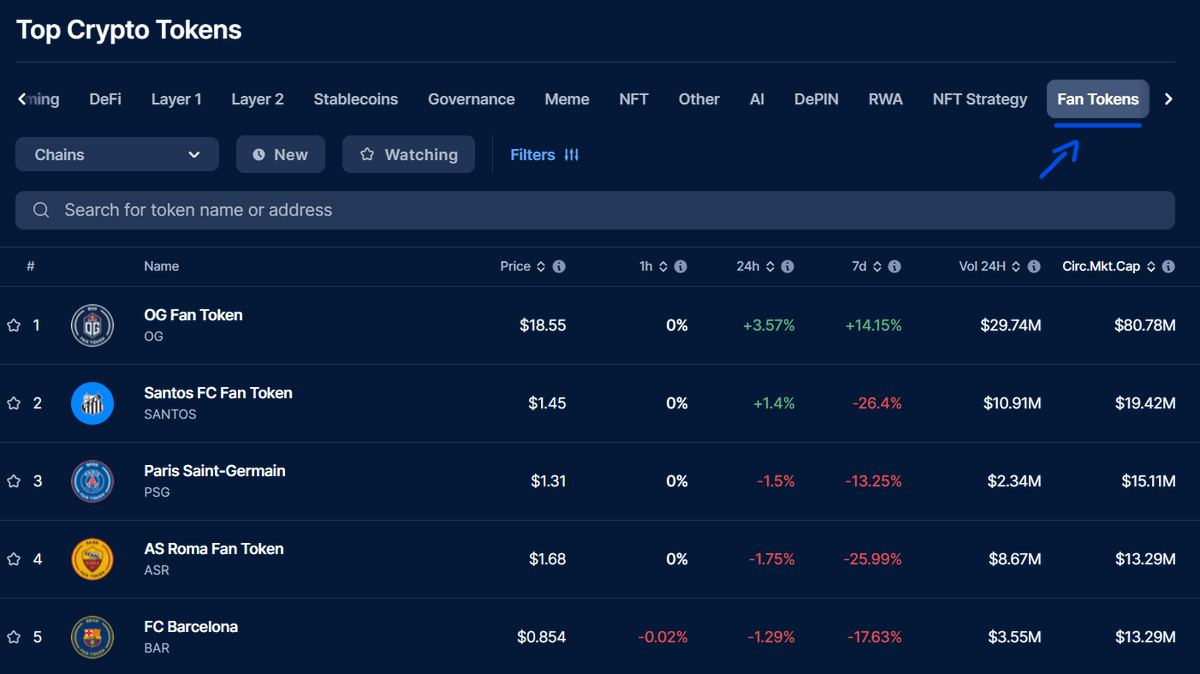The height and width of the screenshot is (674, 1200).
Task: Open OG Fan Token details
Action: [193, 315]
